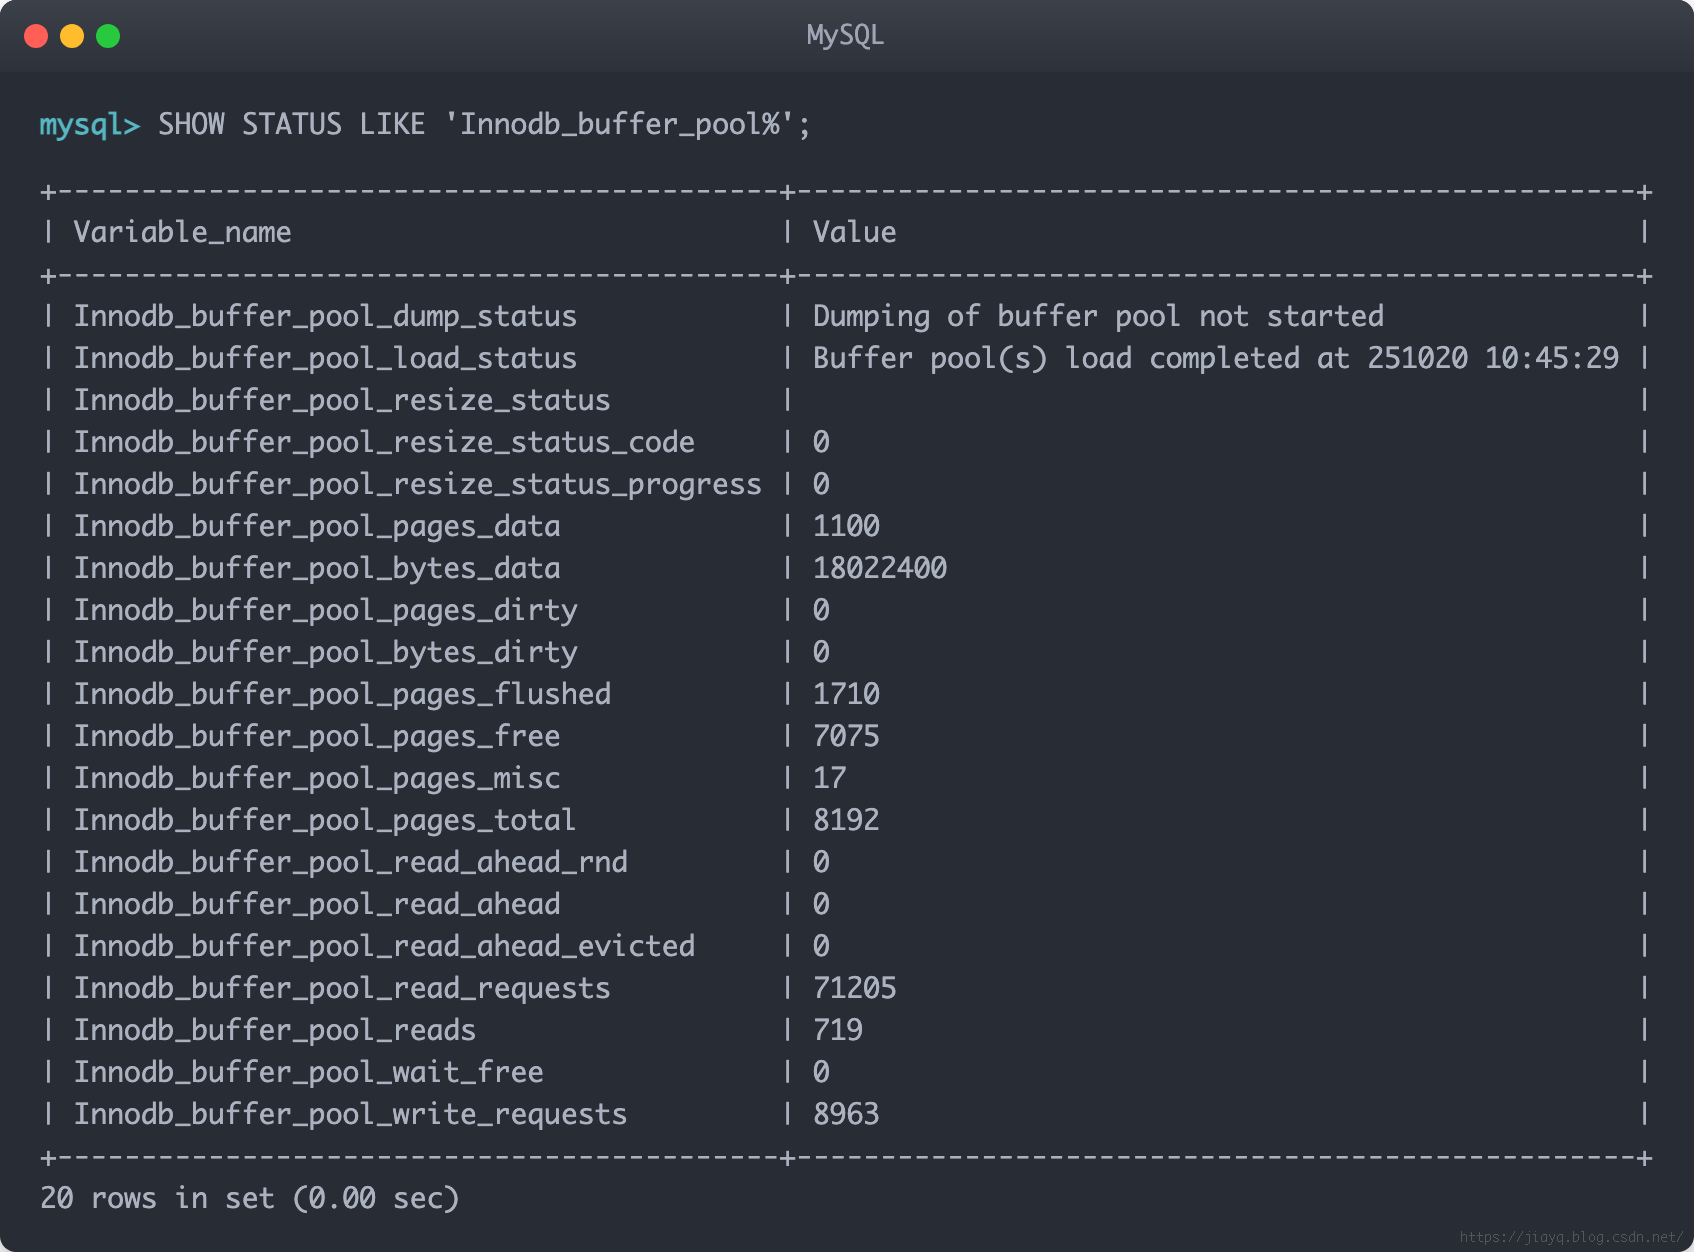The height and width of the screenshot is (1252, 1694).
Task: Select Innodb_buffer_pool_read_ahead row name
Action: coord(317,905)
